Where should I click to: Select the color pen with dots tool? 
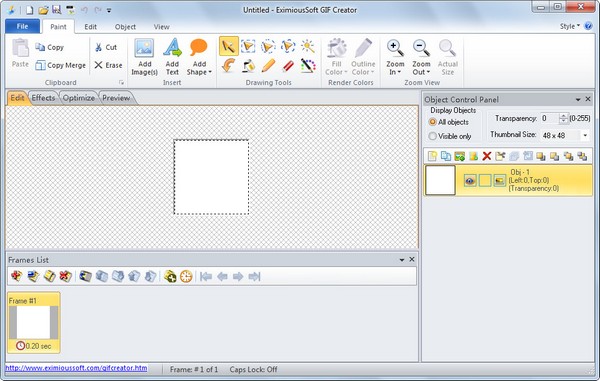[308, 66]
